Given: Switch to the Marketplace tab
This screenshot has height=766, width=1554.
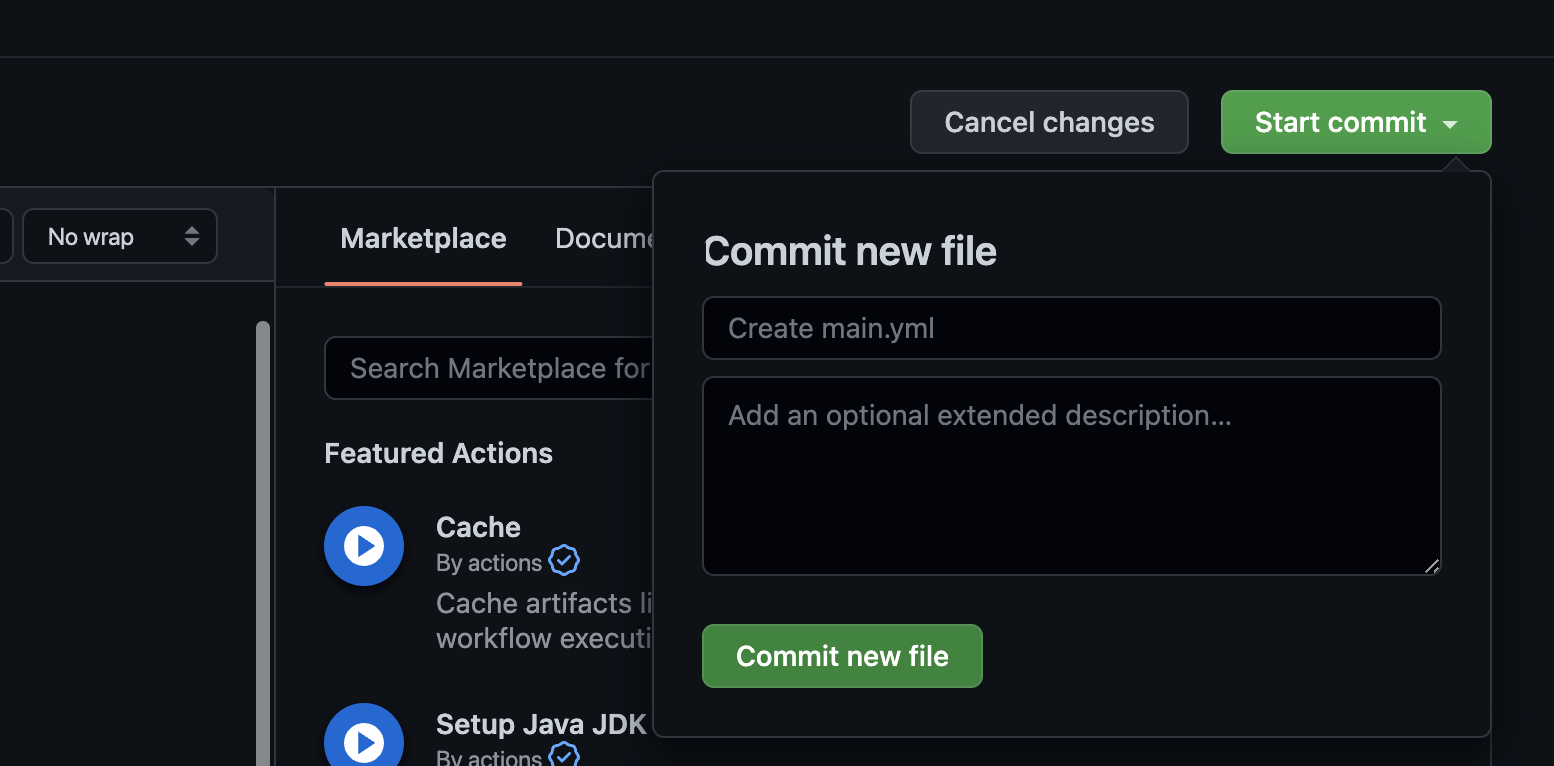Looking at the screenshot, I should [423, 239].
